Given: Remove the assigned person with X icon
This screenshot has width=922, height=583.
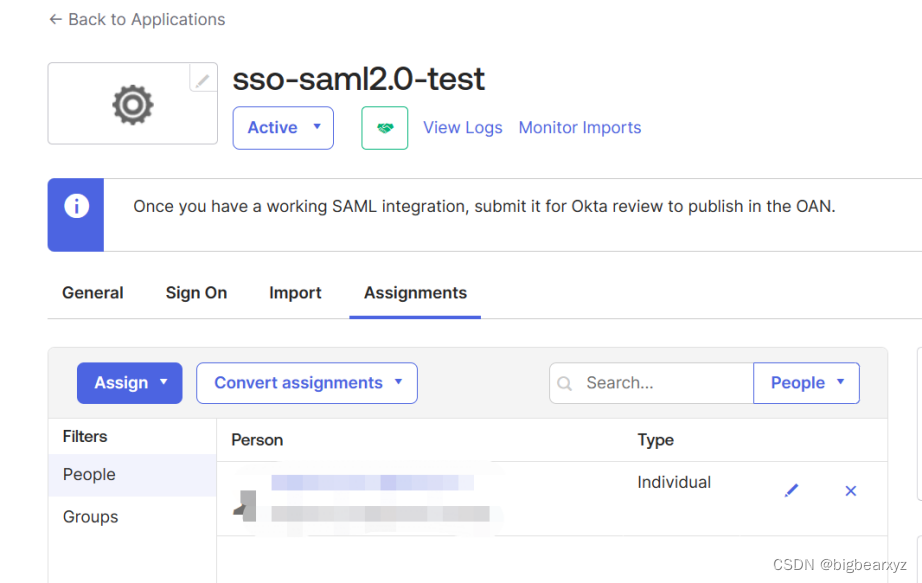Looking at the screenshot, I should pyautogui.click(x=851, y=490).
